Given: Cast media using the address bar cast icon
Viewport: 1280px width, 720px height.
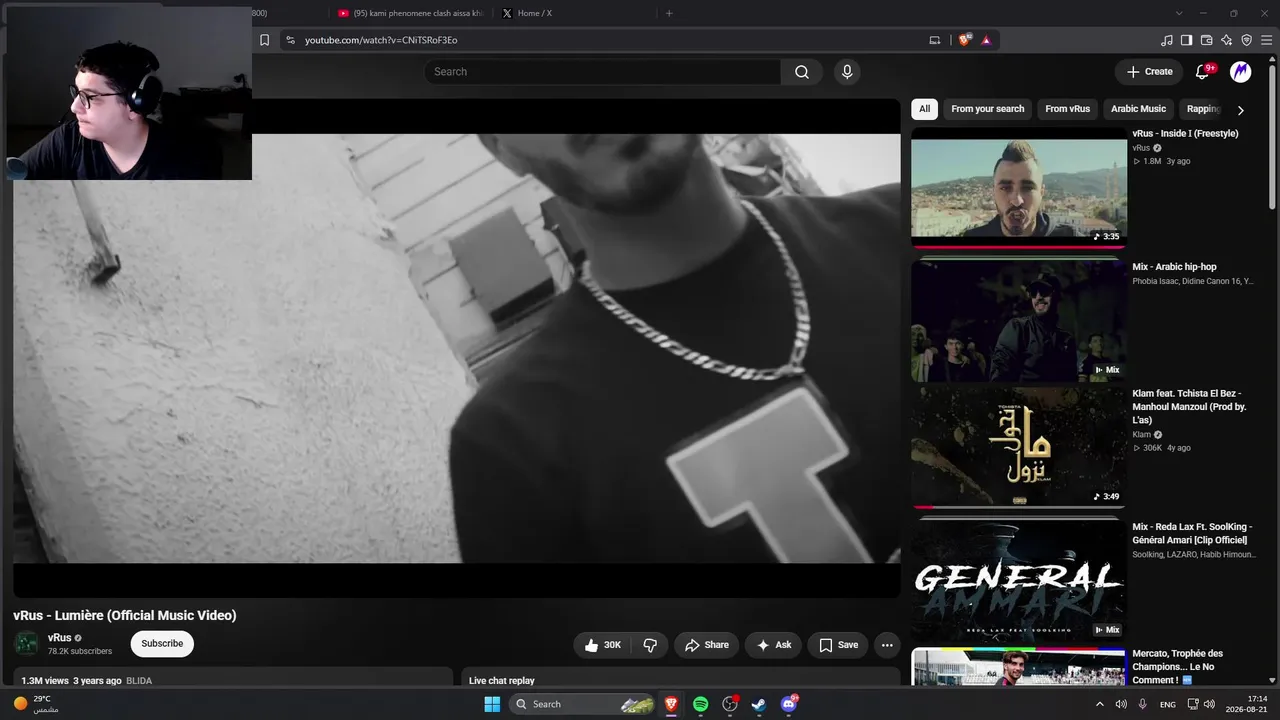Looking at the screenshot, I should tap(935, 40).
